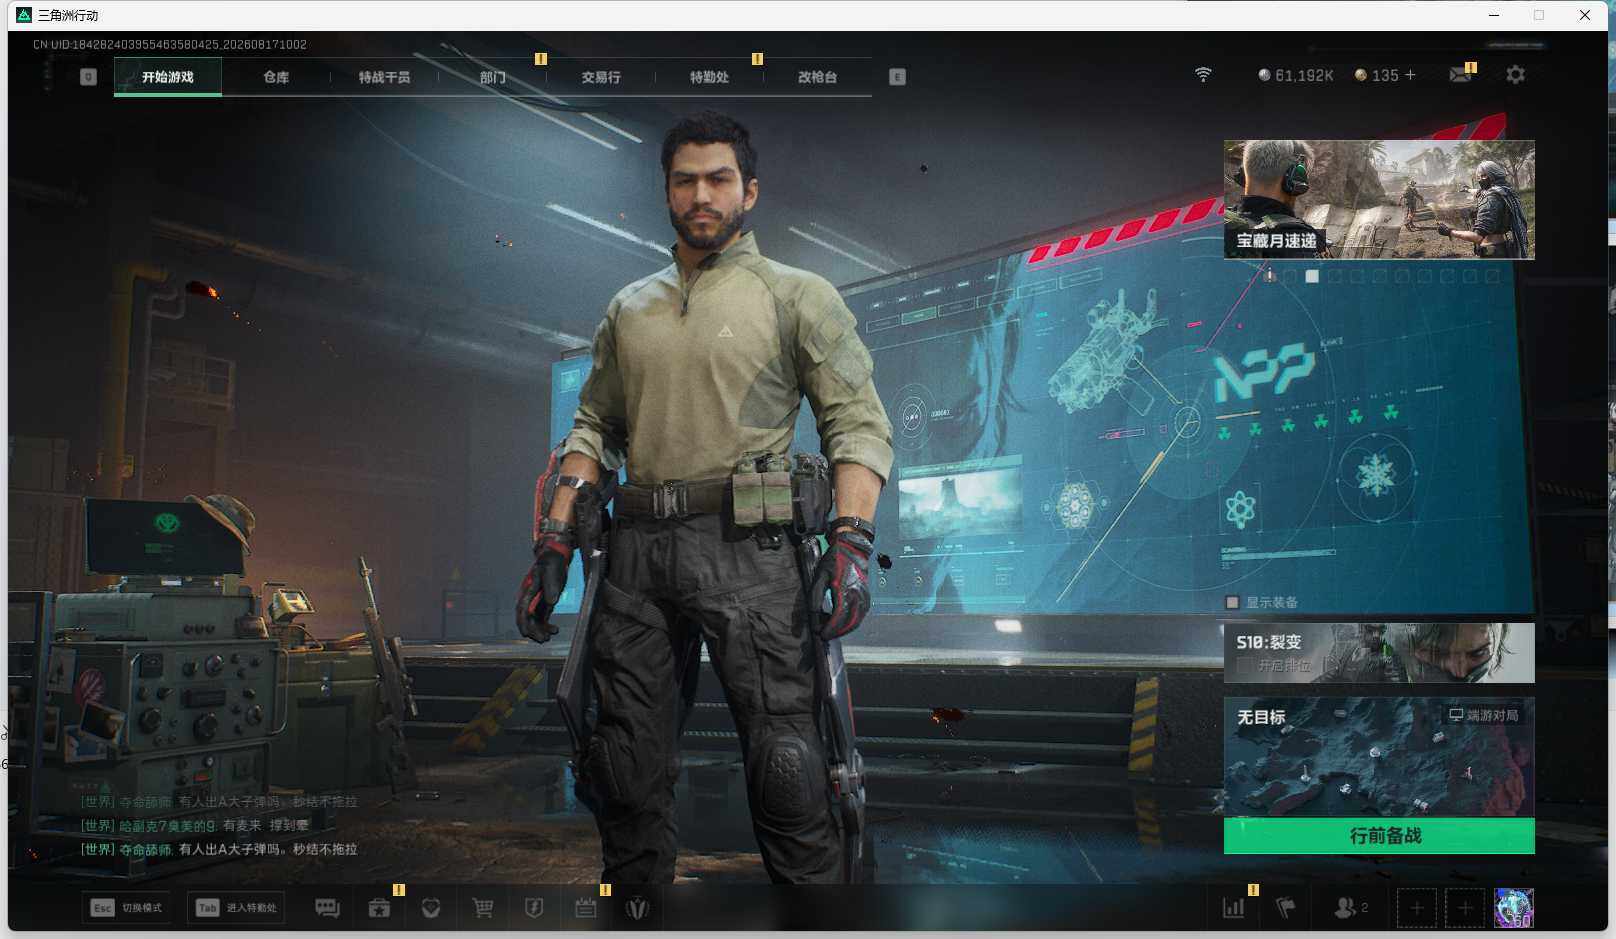Open the shopping cart store icon
This screenshot has width=1616, height=939.
pos(483,908)
